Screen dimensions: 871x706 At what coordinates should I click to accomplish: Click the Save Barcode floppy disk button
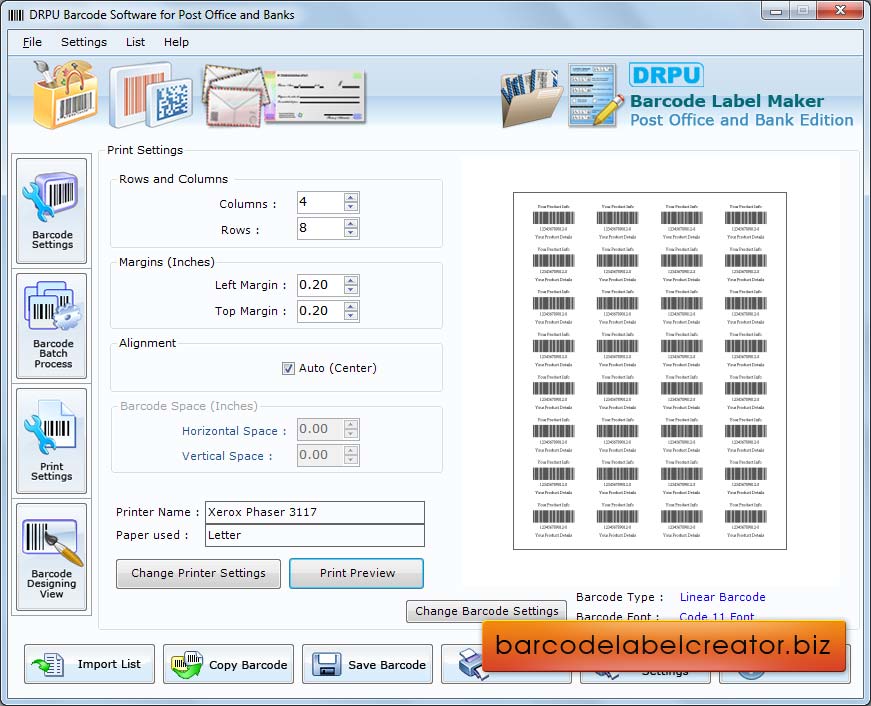click(x=367, y=664)
